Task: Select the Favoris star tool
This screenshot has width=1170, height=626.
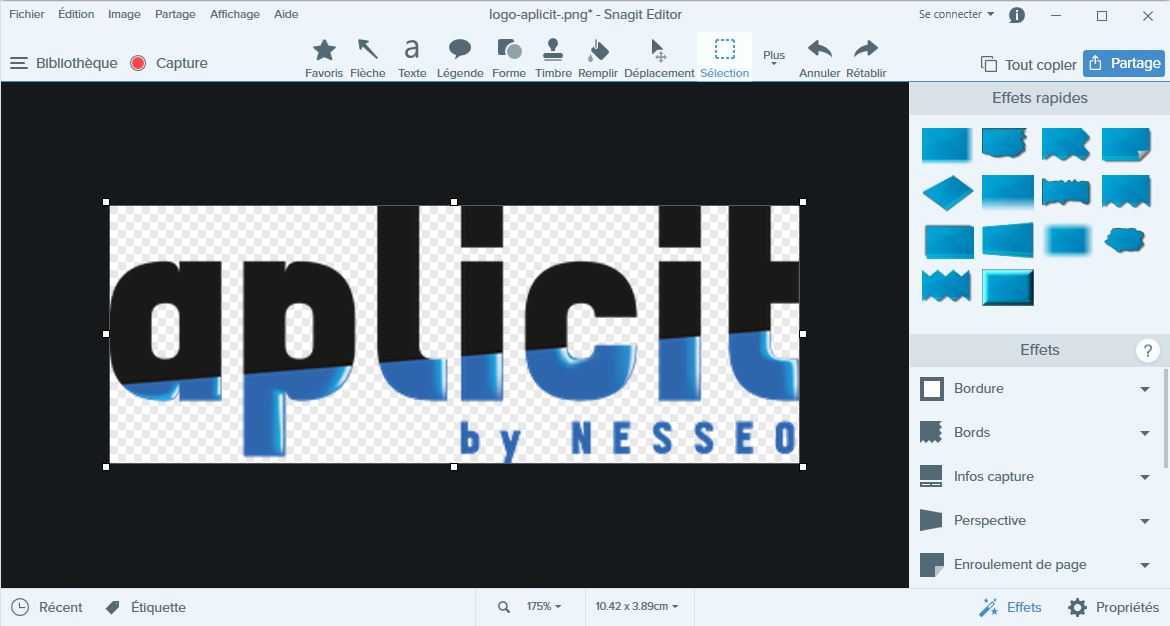Action: pyautogui.click(x=324, y=58)
